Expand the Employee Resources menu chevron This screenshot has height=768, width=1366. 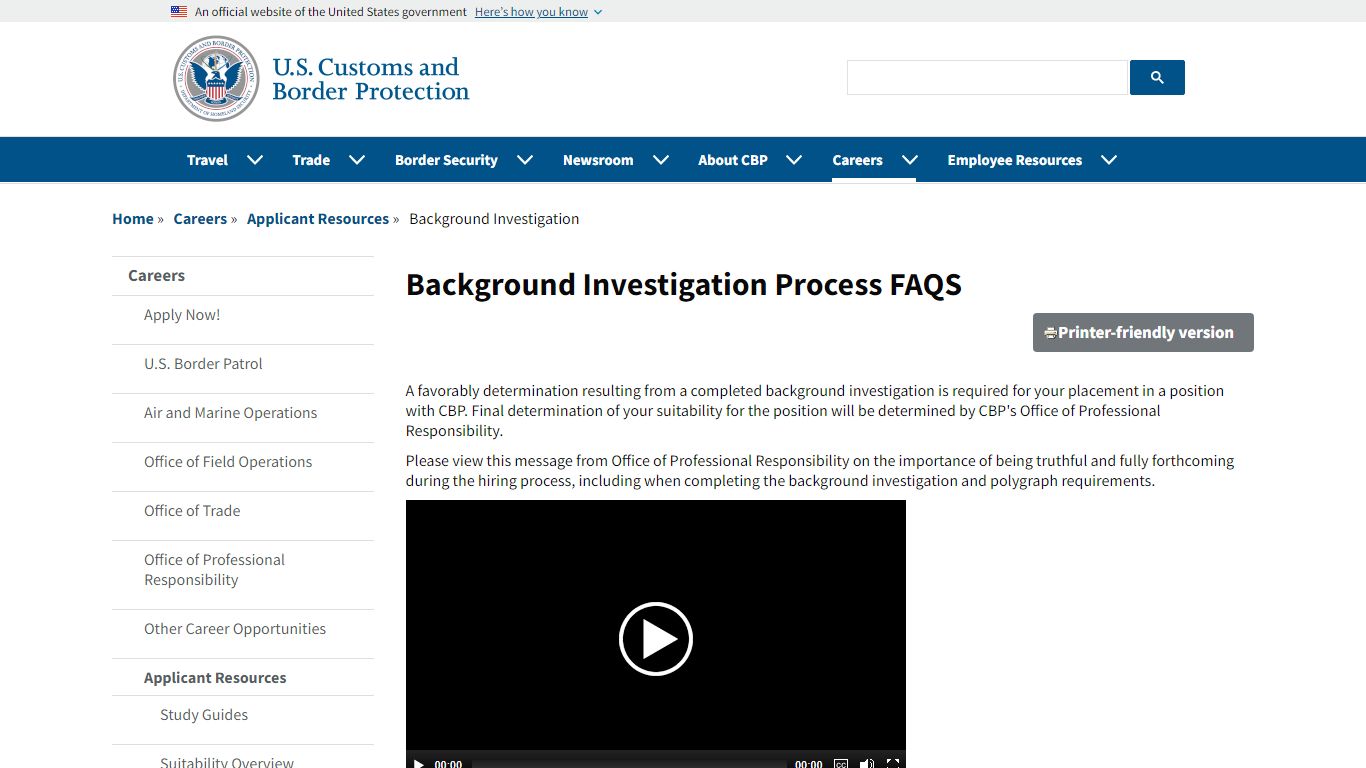point(1109,160)
